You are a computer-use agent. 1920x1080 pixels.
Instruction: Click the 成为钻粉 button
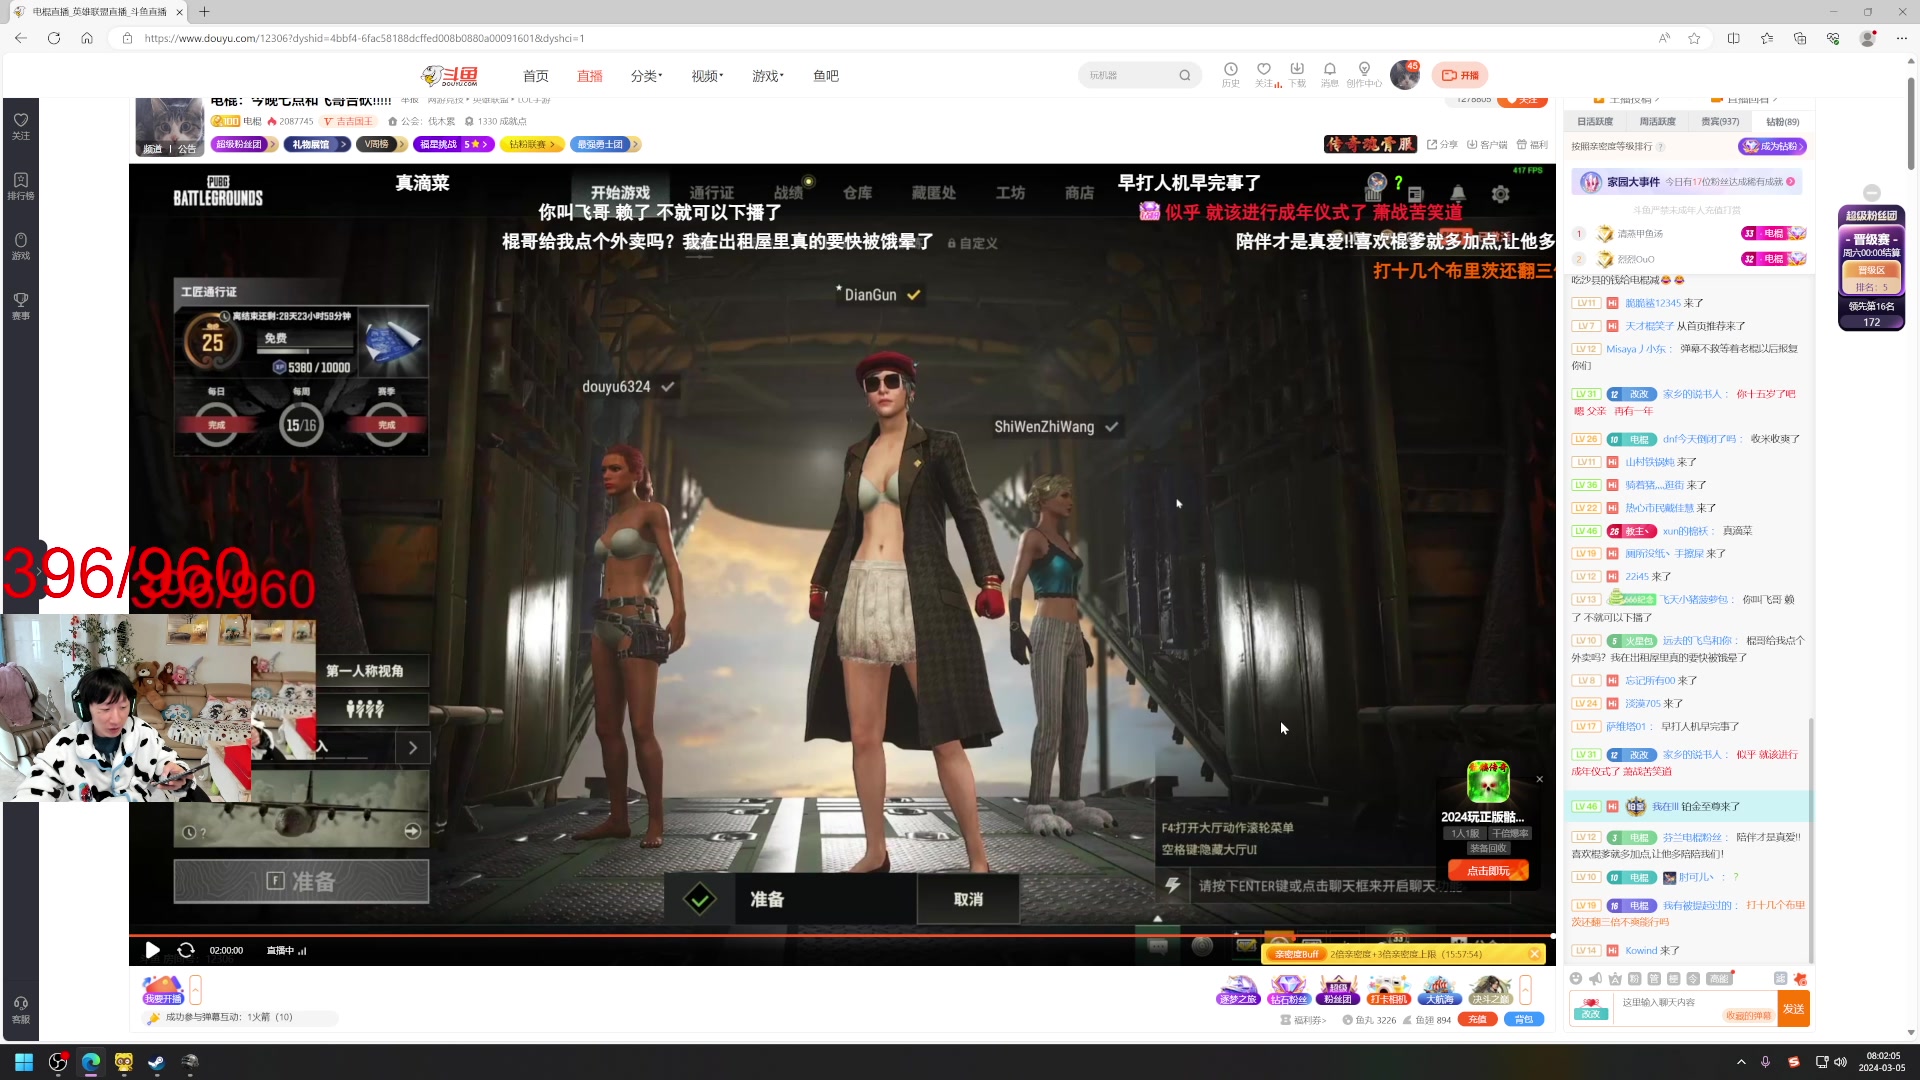(x=1772, y=147)
